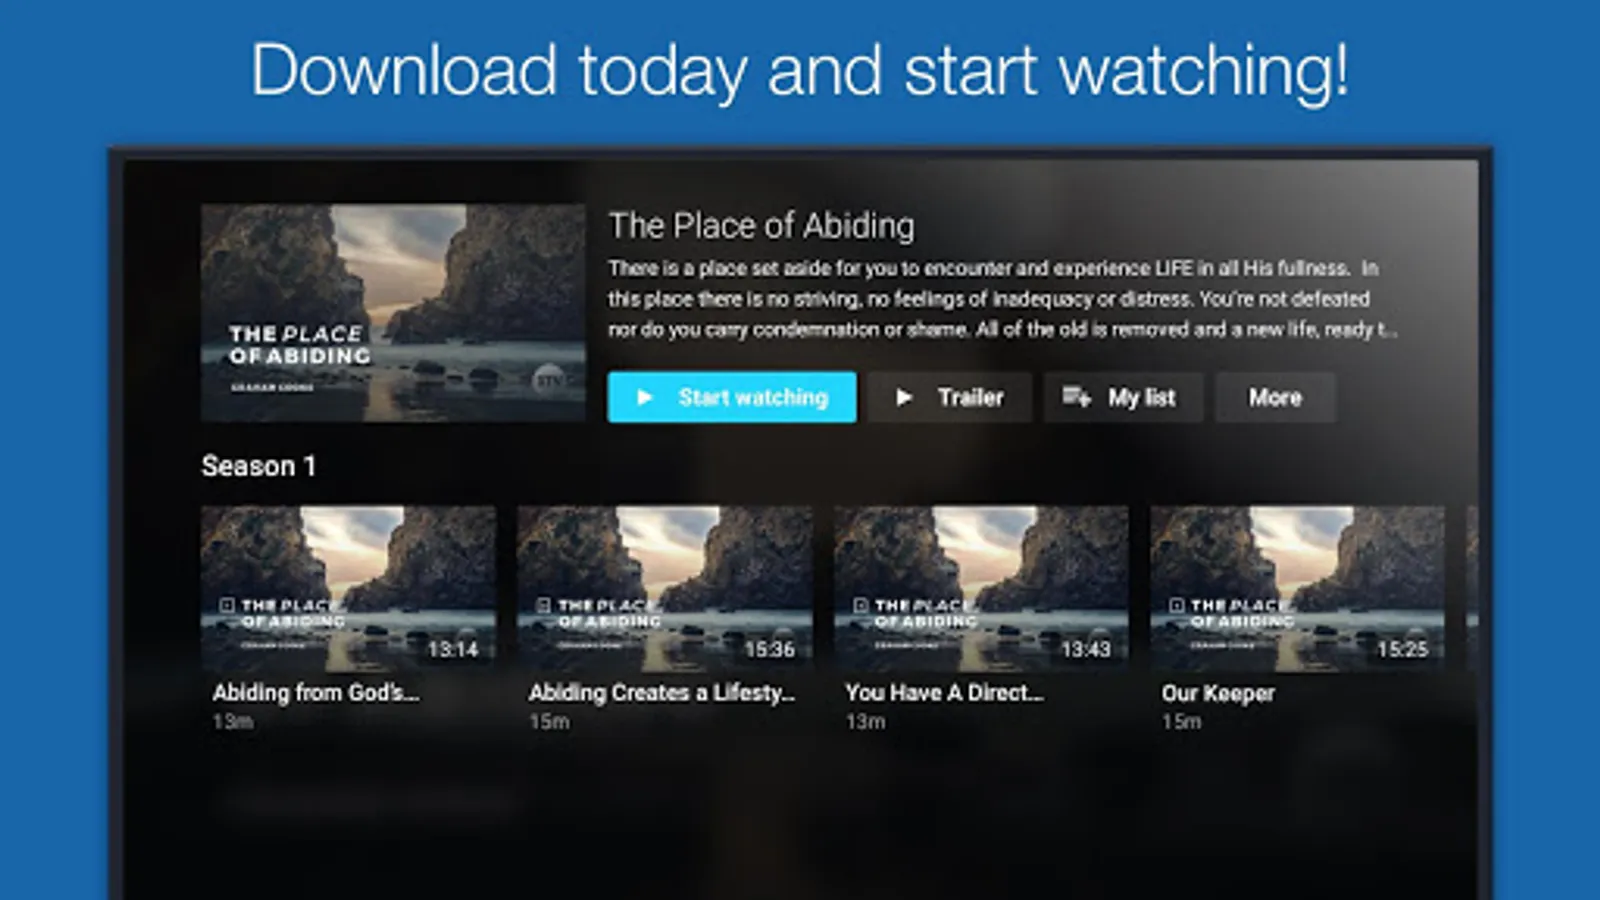The image size is (1600, 900).
Task: Open The Place of Abiding series title
Action: point(761,226)
